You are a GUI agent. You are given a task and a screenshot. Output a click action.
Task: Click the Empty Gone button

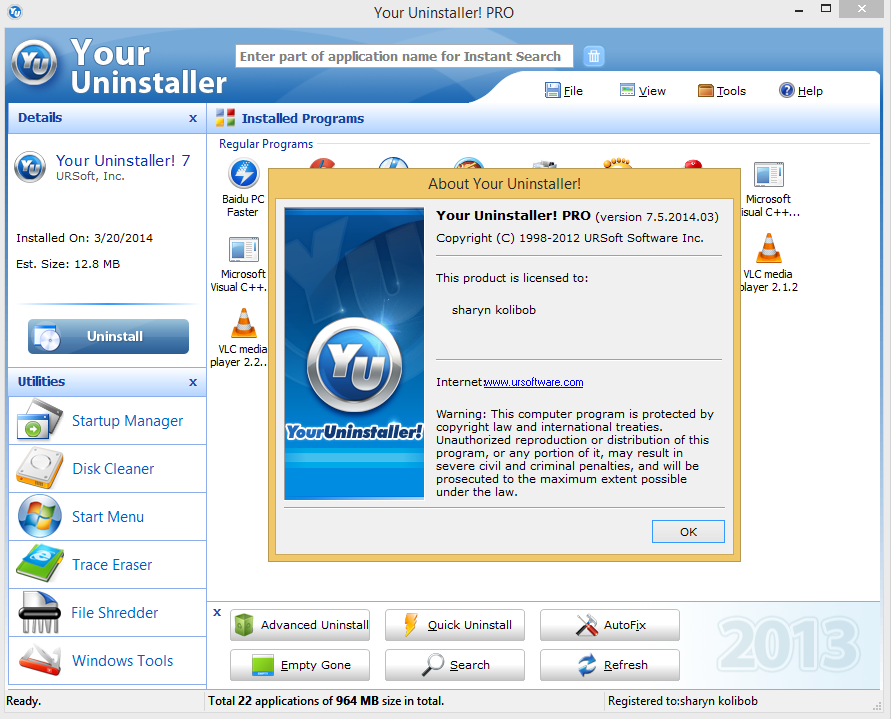point(300,665)
